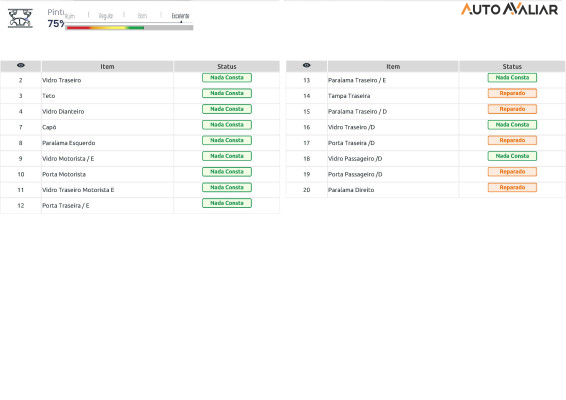This screenshot has width=566, height=400.
Task: Click Reparado badge for Porta Passageiro /D
Action: point(512,171)
